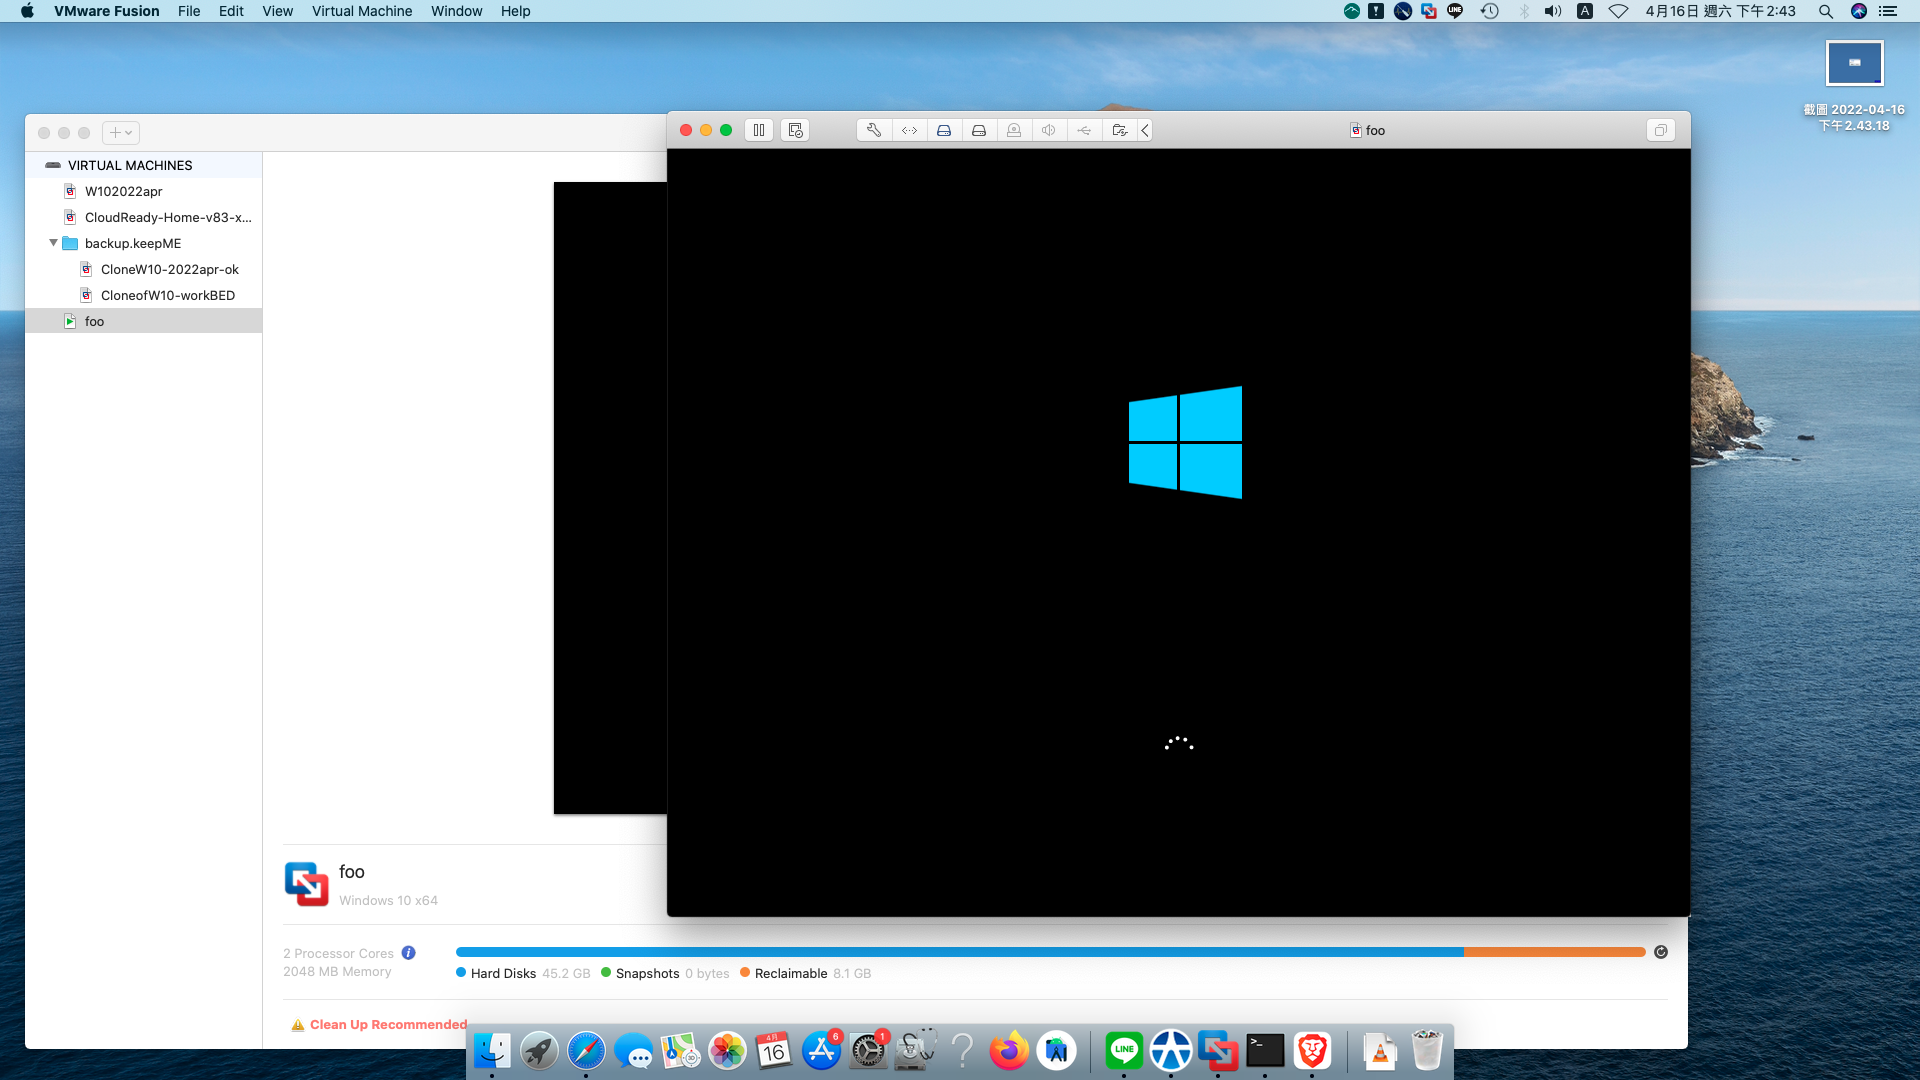Image resolution: width=1920 pixels, height=1080 pixels.
Task: Click processor cores info button
Action: coord(408,953)
